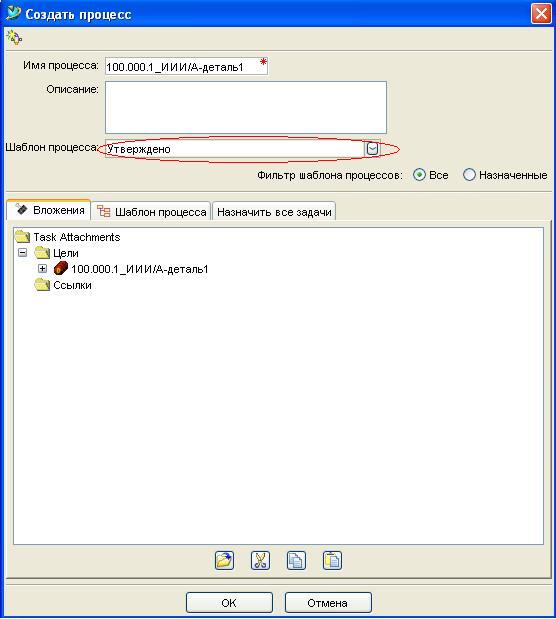Click the workflow process icon under the title bar
Image resolution: width=556 pixels, height=619 pixels.
tap(14, 38)
